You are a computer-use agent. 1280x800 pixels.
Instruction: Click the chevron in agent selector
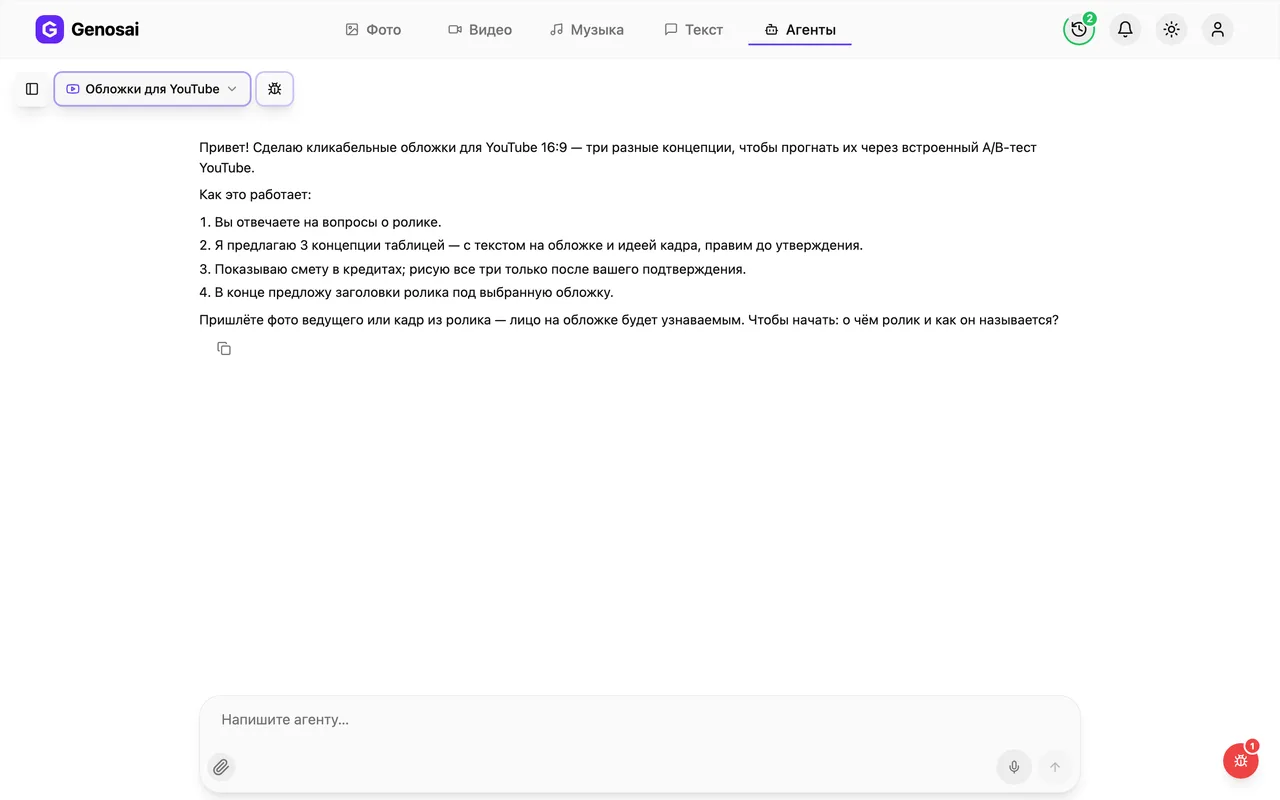pos(232,89)
